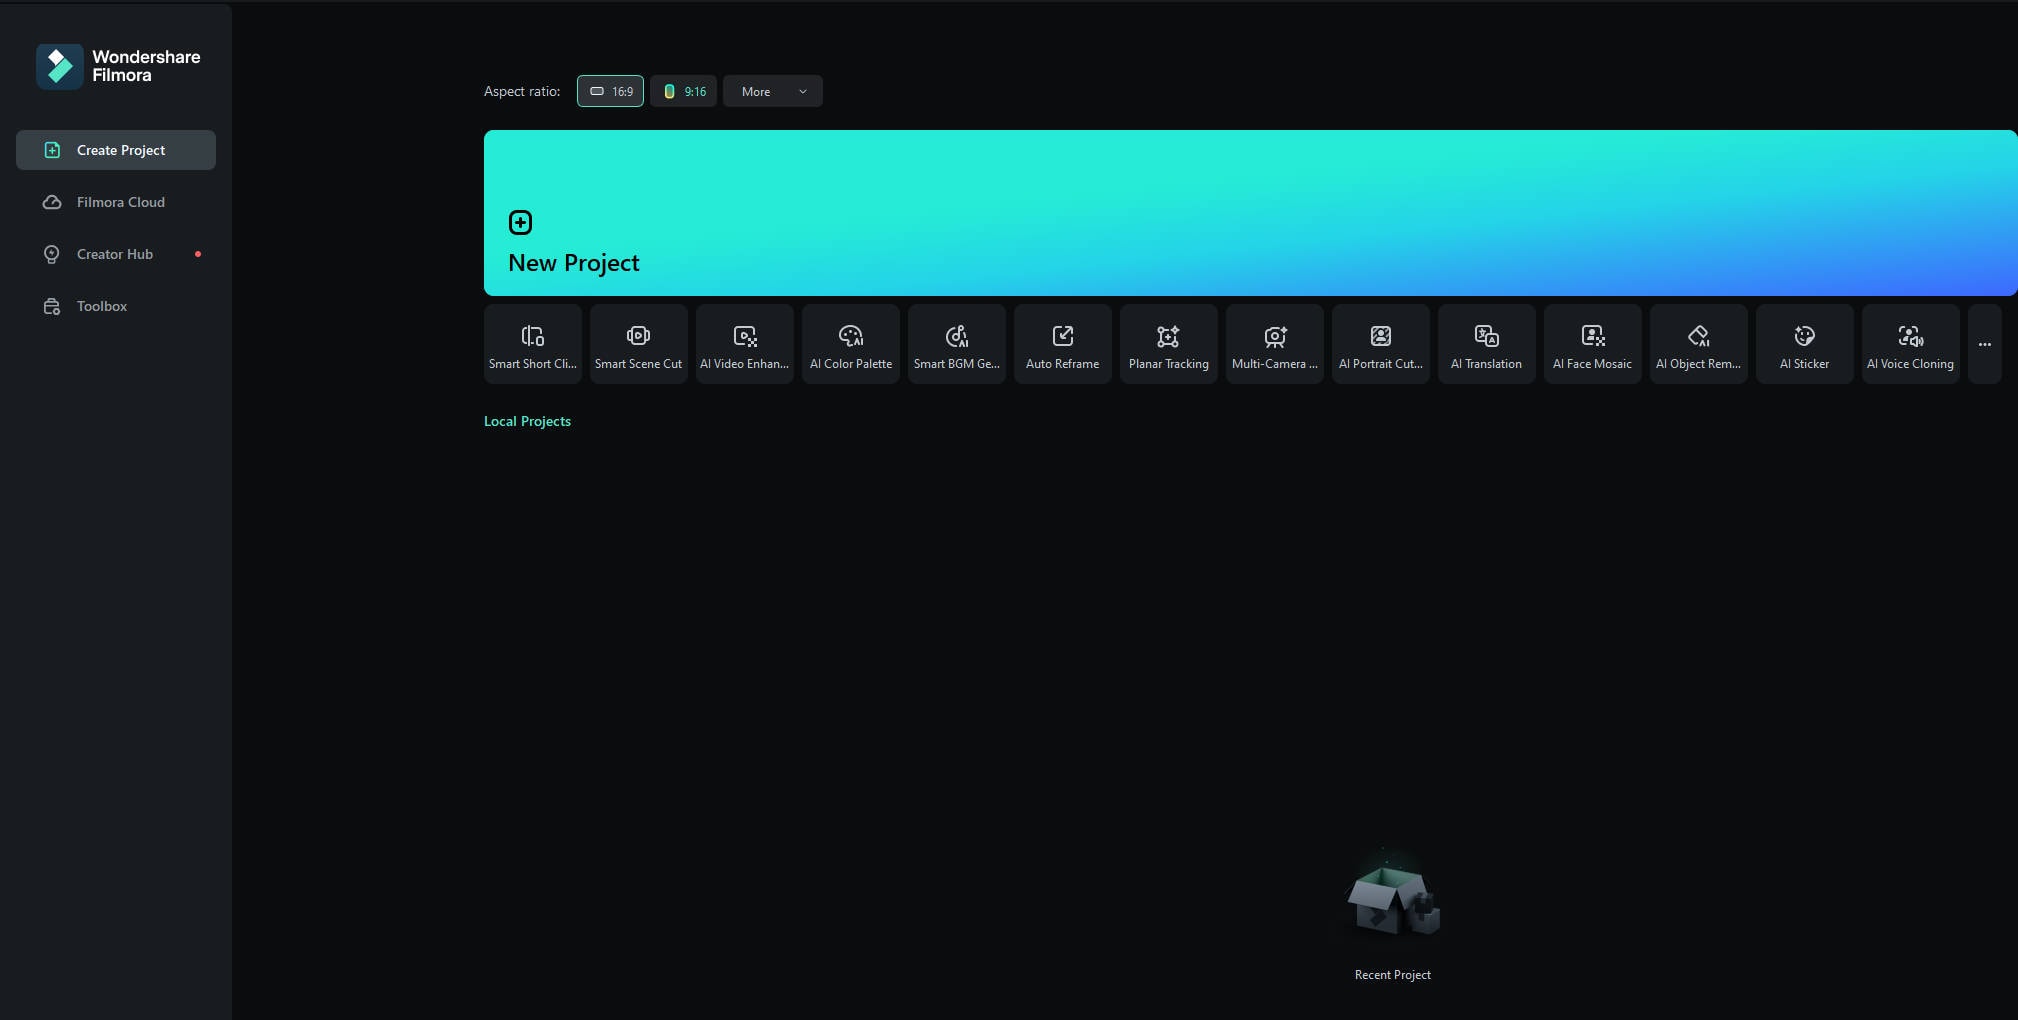The image size is (2018, 1020).
Task: Launch AI Portrait Cutout
Action: click(1381, 344)
